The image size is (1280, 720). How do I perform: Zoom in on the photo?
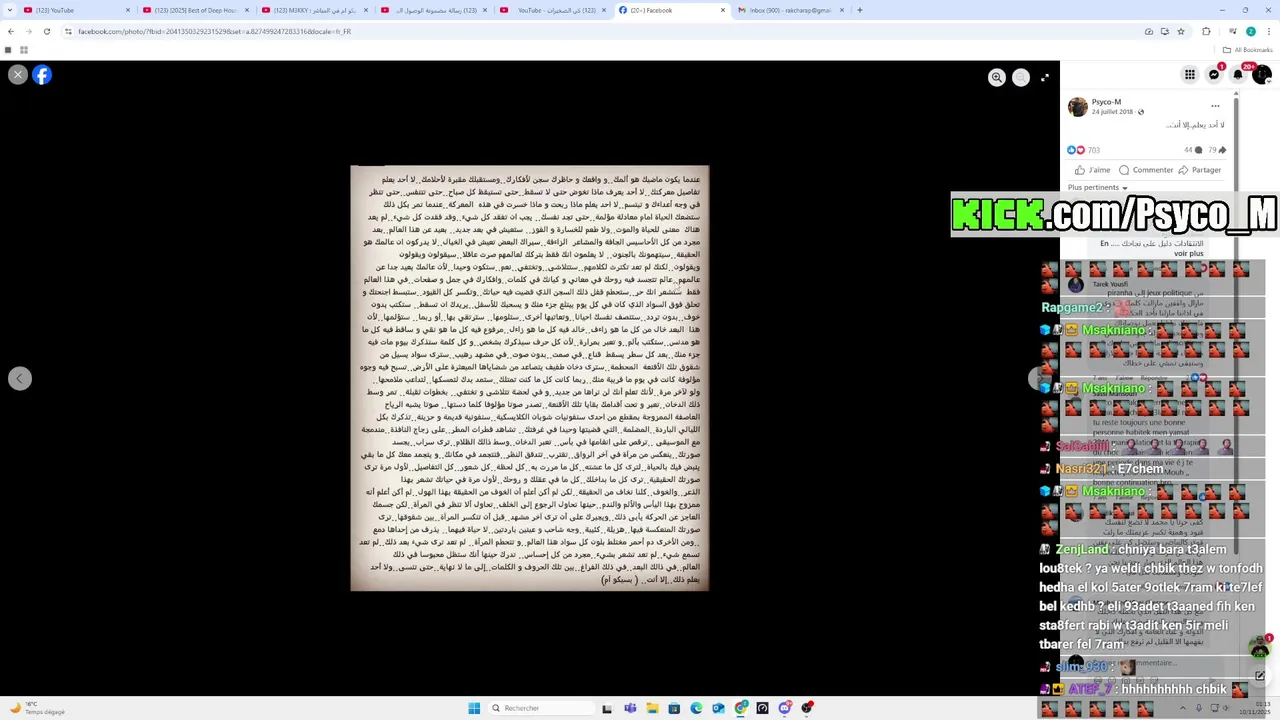(x=997, y=77)
